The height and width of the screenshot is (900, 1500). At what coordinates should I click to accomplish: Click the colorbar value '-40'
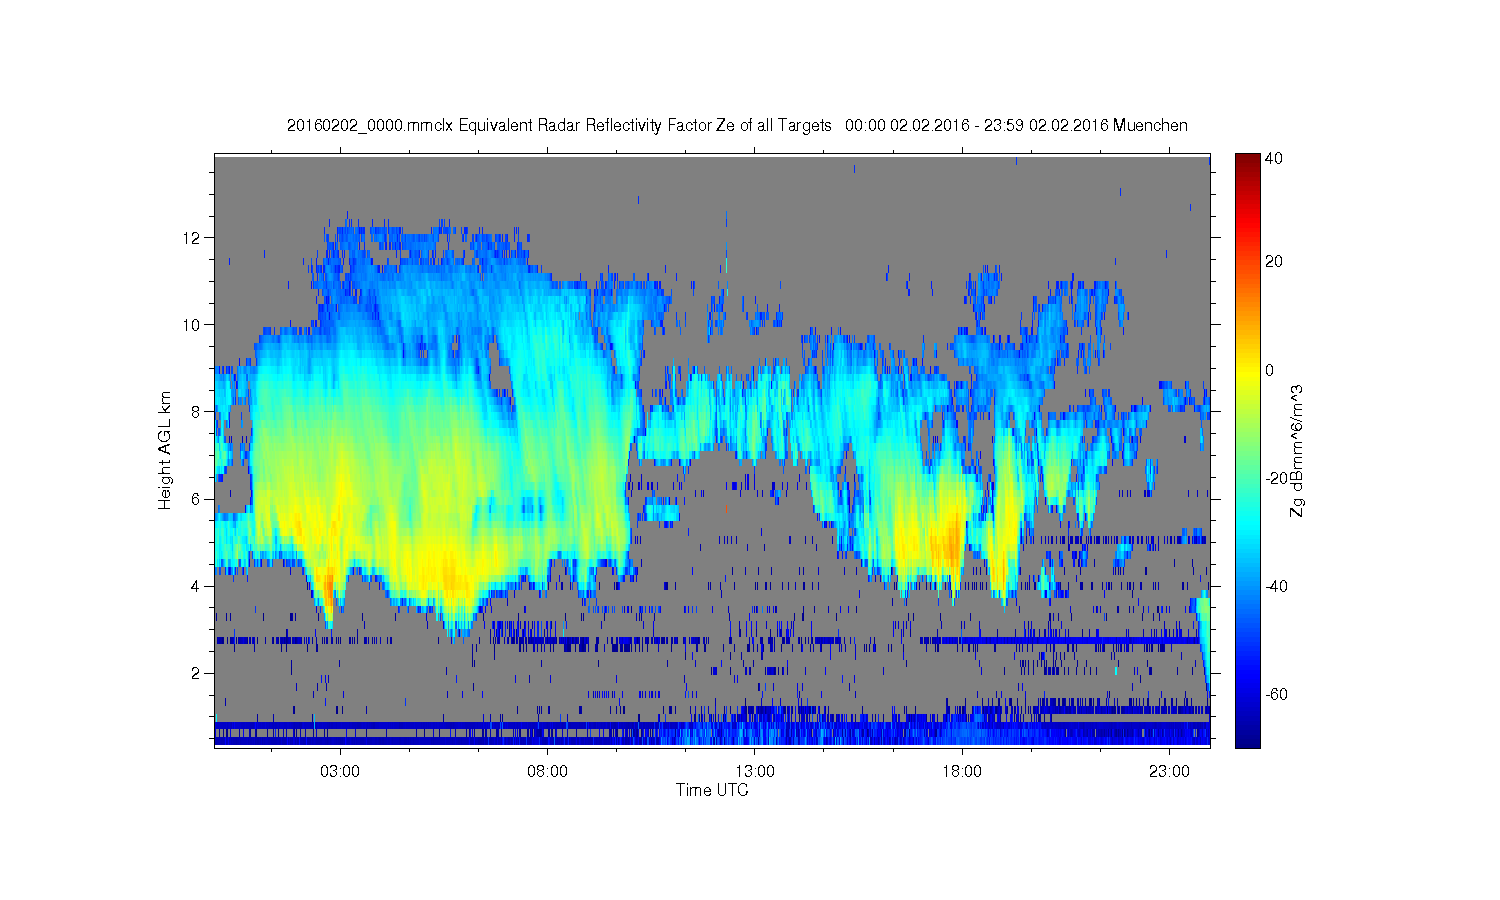click(1277, 586)
